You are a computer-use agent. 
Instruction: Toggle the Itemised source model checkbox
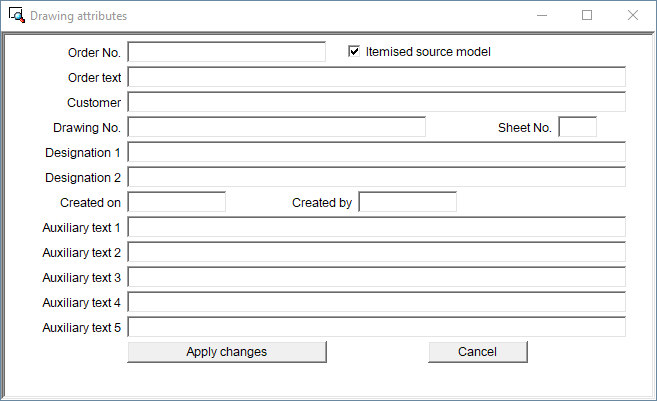click(x=354, y=52)
